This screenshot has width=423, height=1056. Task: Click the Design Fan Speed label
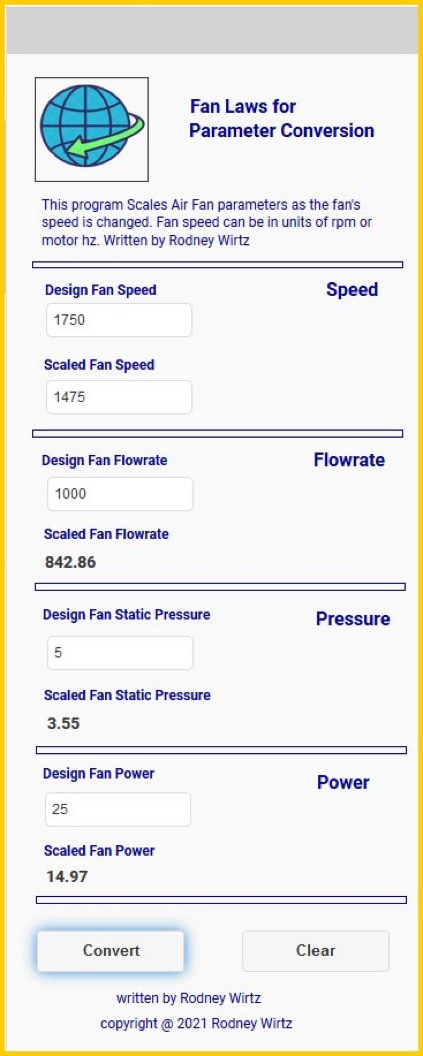(x=100, y=290)
